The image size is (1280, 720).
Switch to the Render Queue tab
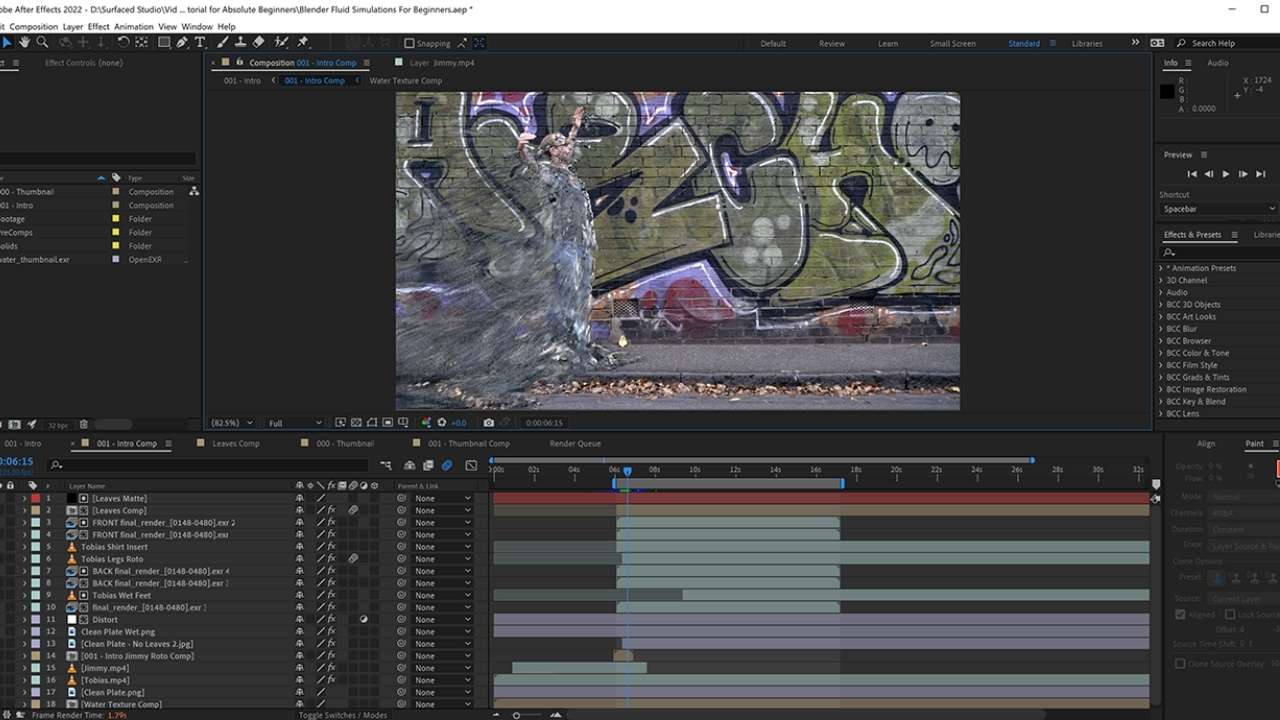click(575, 443)
